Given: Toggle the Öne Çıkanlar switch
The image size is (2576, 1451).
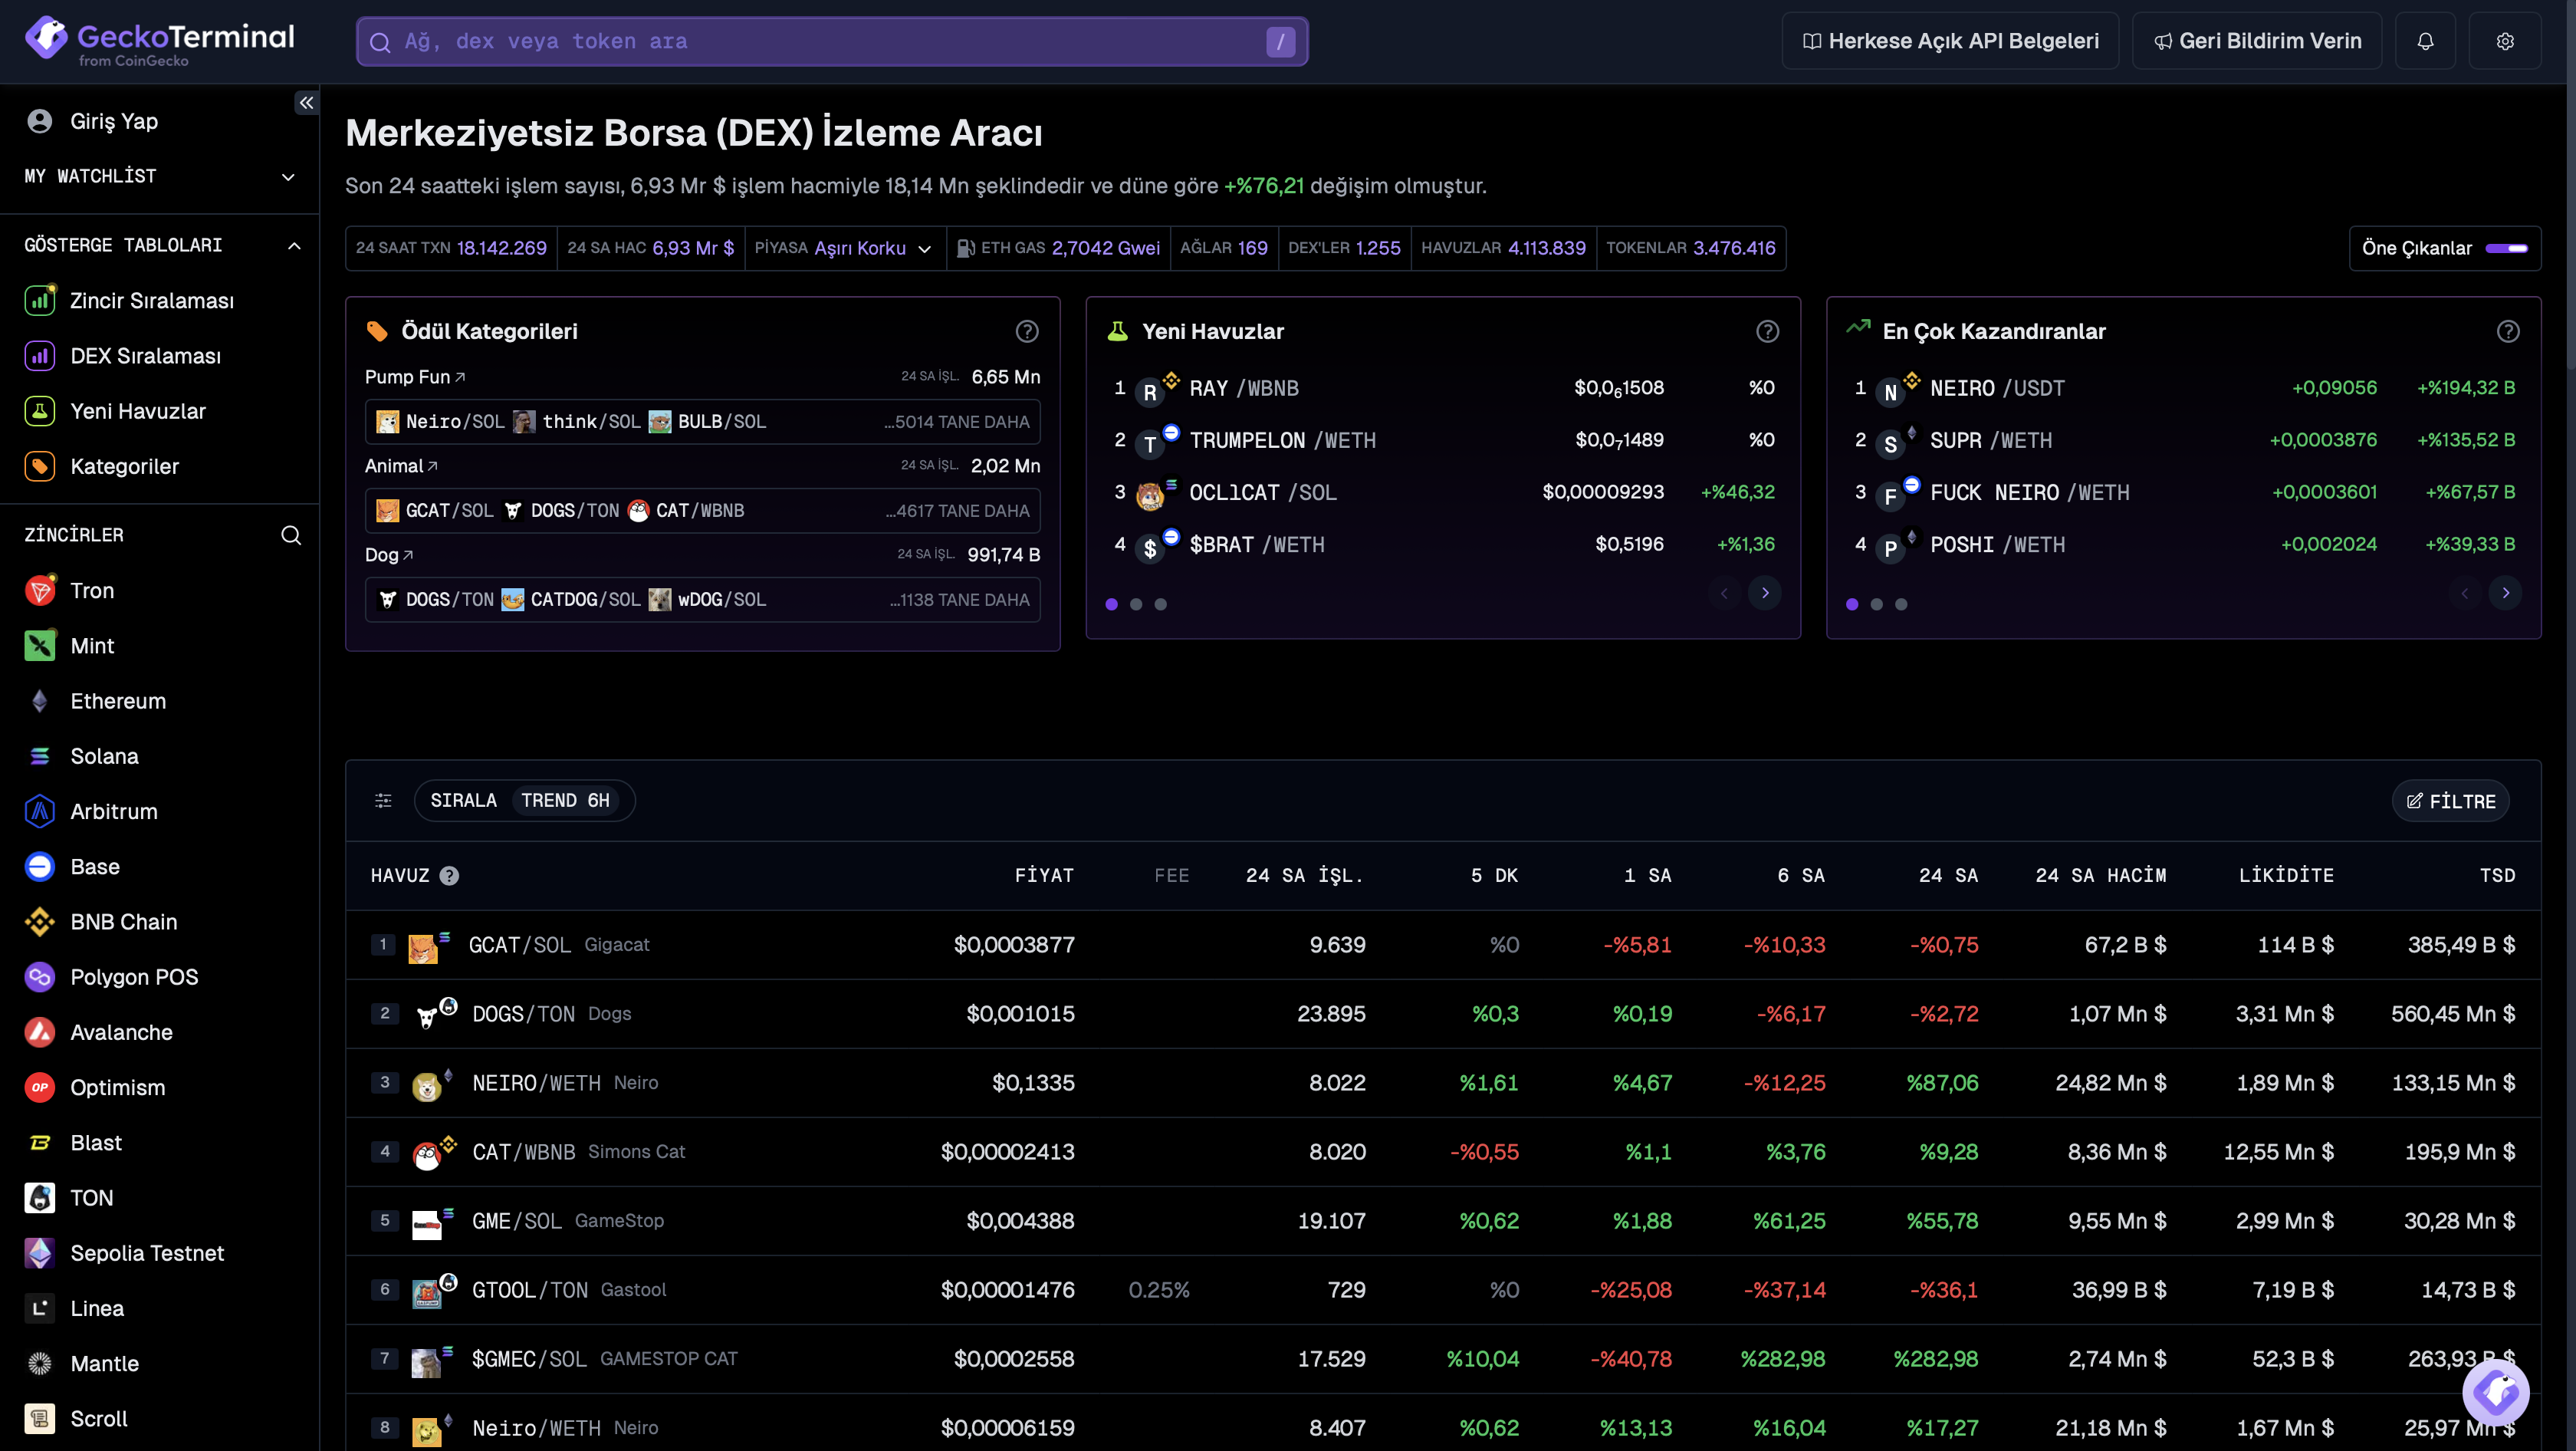Looking at the screenshot, I should pos(2506,248).
